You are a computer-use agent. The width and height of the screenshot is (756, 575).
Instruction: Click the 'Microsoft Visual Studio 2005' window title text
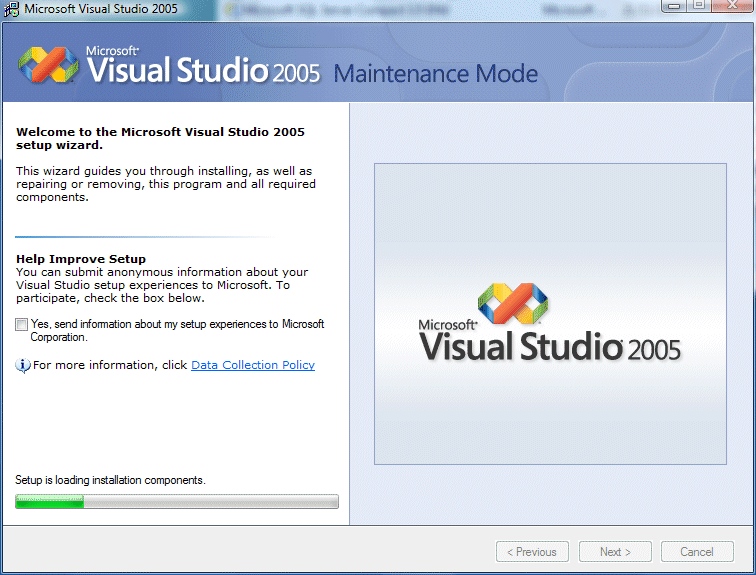pyautogui.click(x=101, y=9)
